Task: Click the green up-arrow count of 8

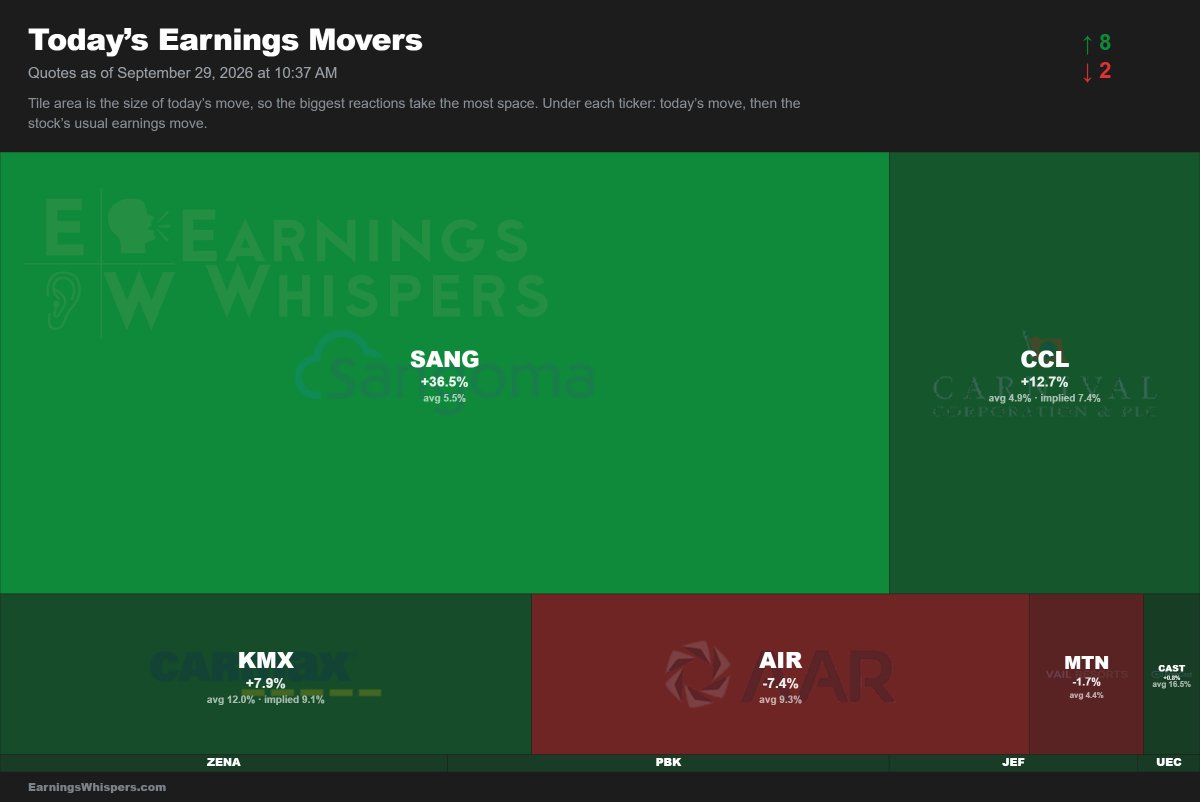Action: (1096, 43)
